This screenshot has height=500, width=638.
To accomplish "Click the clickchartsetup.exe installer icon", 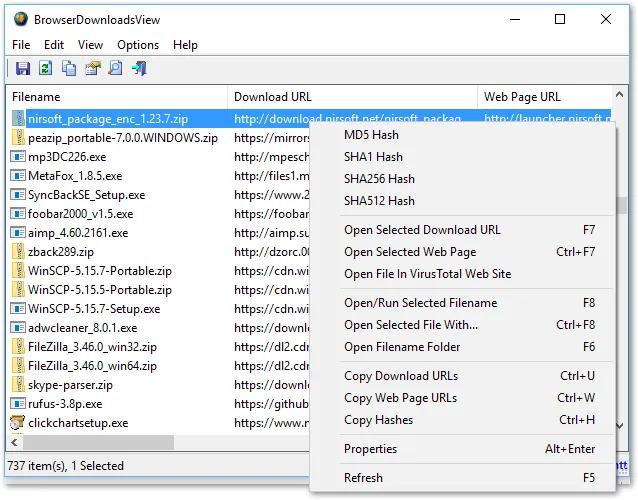I will point(17,423).
